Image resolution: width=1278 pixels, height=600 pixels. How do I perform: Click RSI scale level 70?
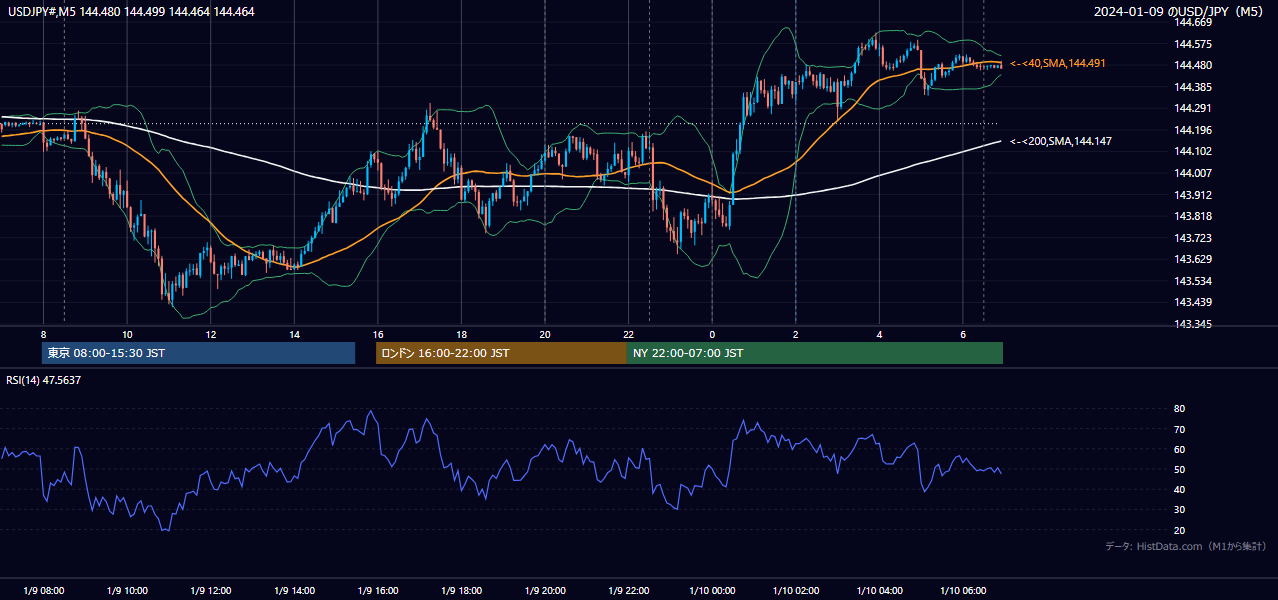[1179, 429]
